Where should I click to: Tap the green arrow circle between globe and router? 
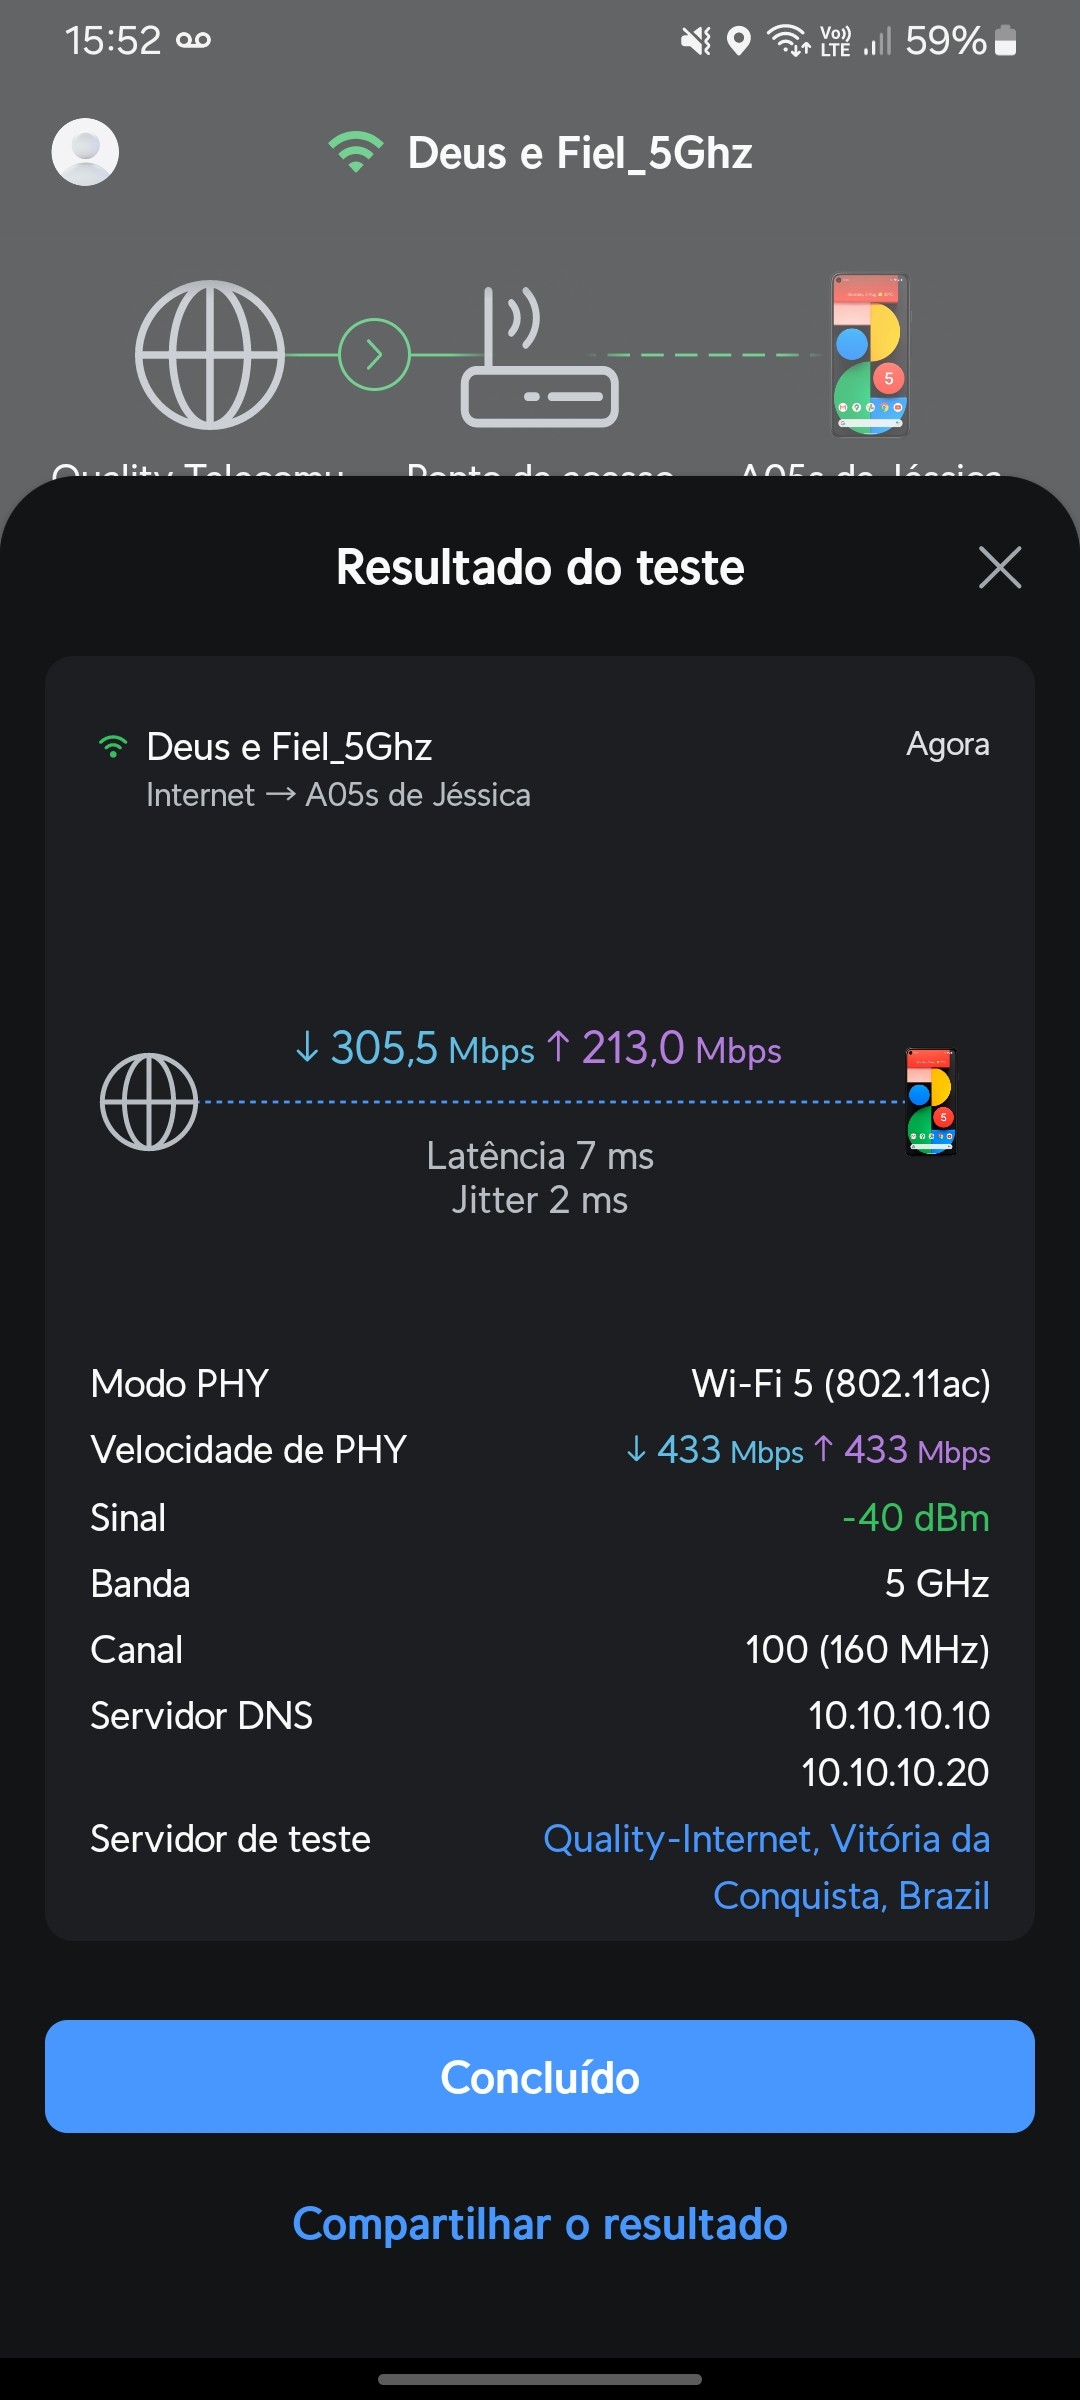tap(374, 355)
